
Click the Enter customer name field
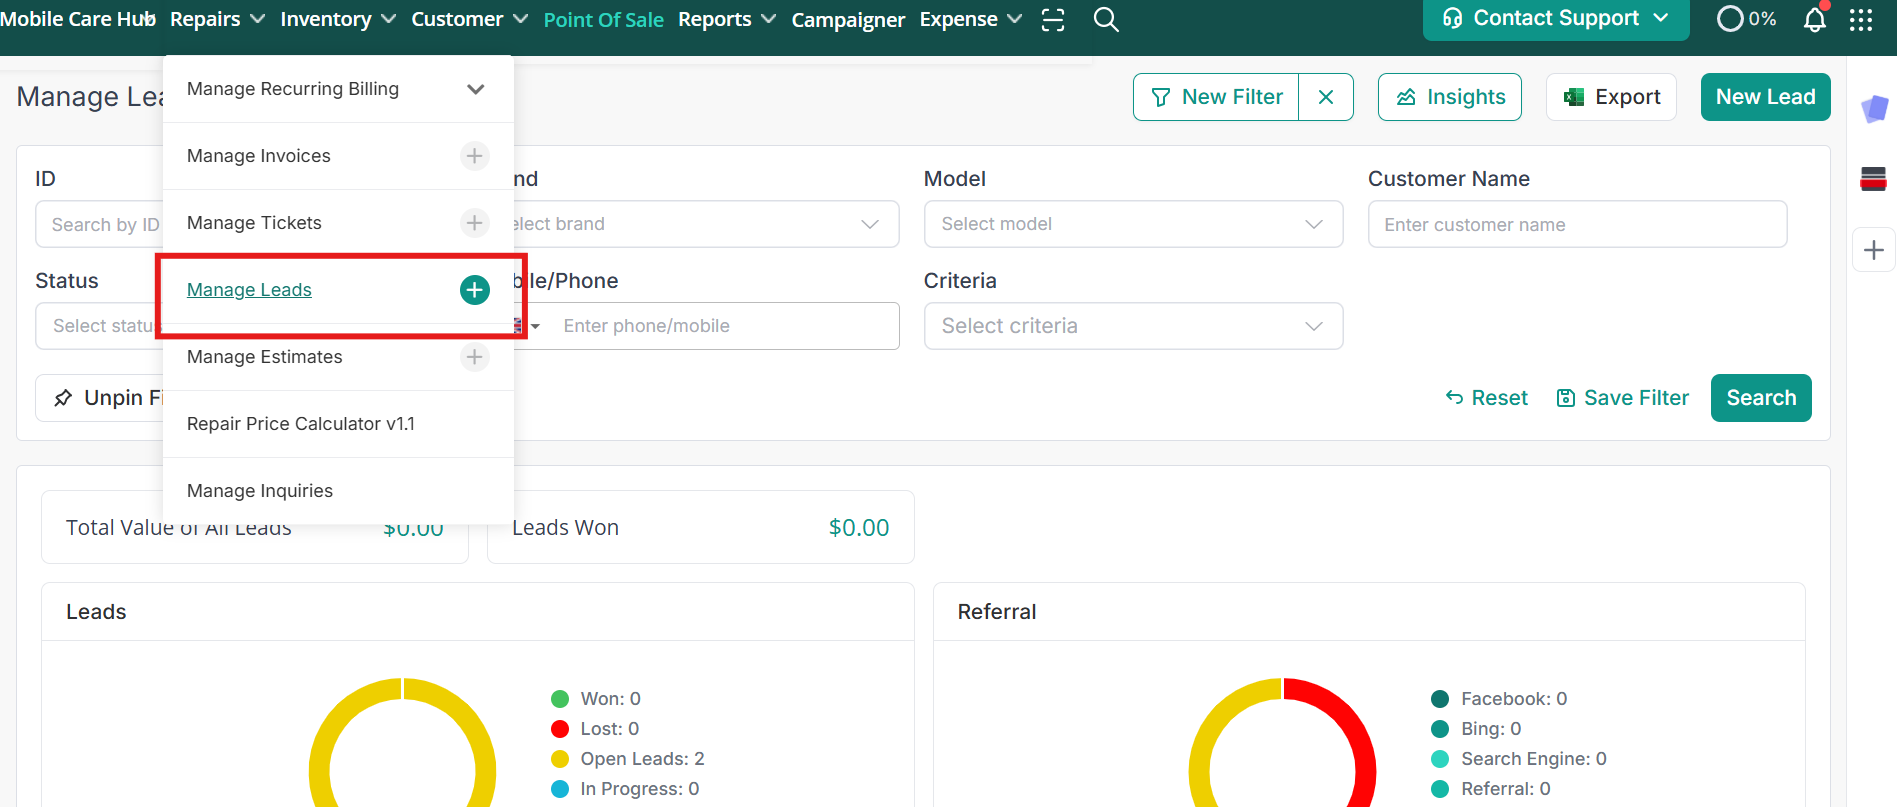pos(1576,224)
